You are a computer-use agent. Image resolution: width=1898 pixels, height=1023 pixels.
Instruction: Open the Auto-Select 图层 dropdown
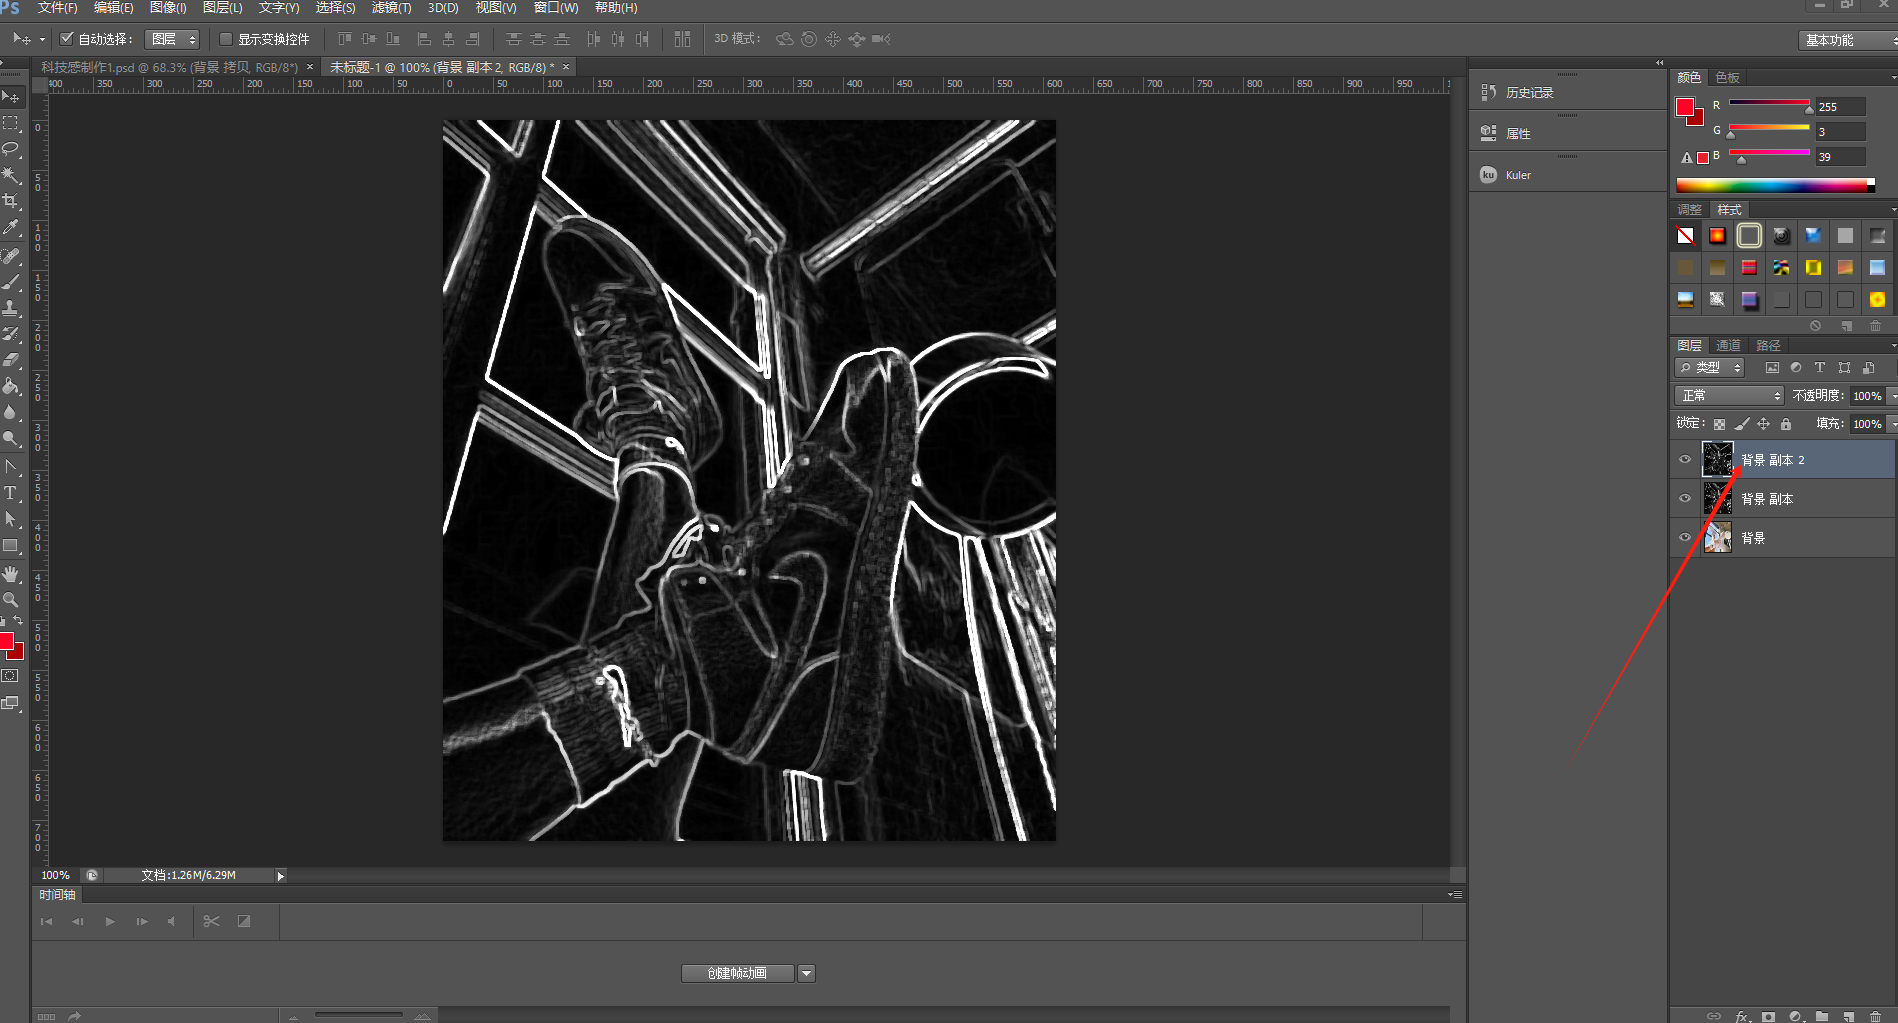coord(172,39)
